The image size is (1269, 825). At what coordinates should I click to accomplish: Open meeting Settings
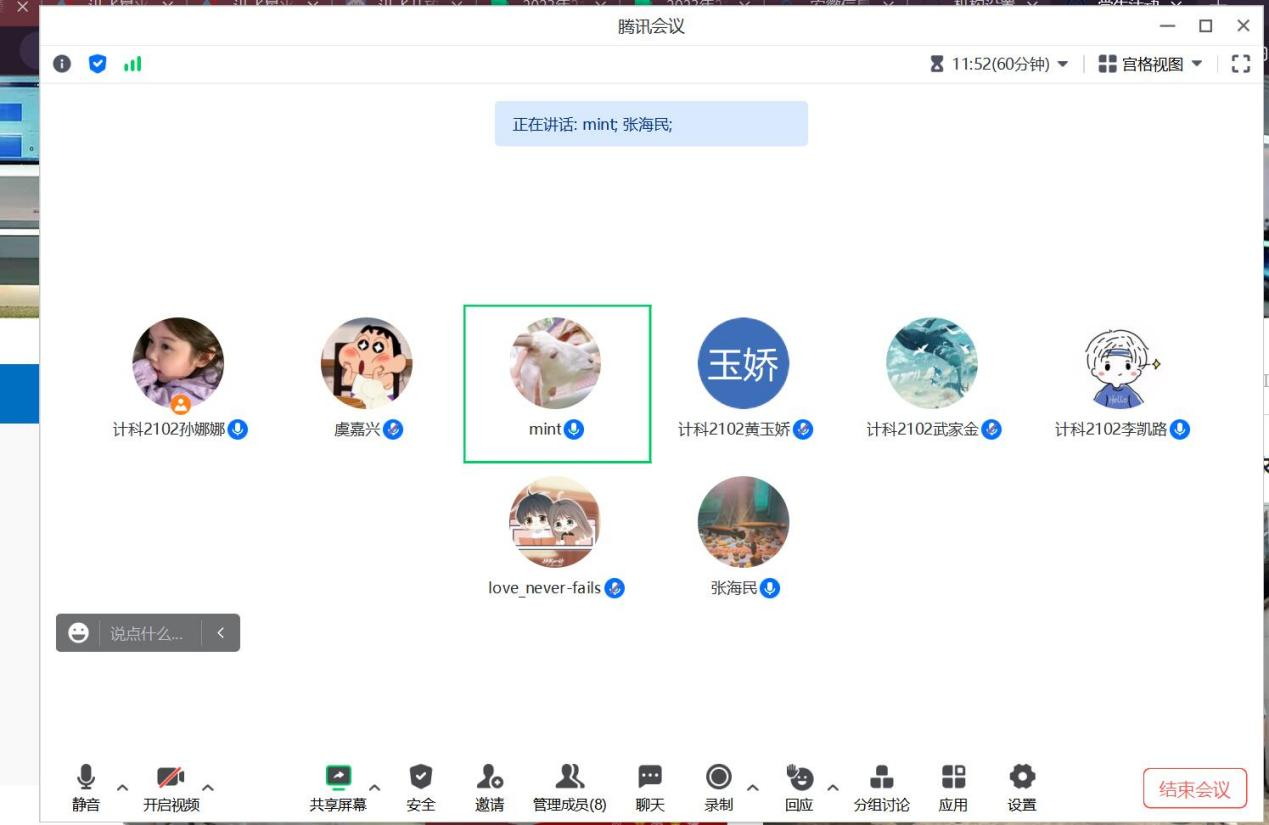point(1020,788)
